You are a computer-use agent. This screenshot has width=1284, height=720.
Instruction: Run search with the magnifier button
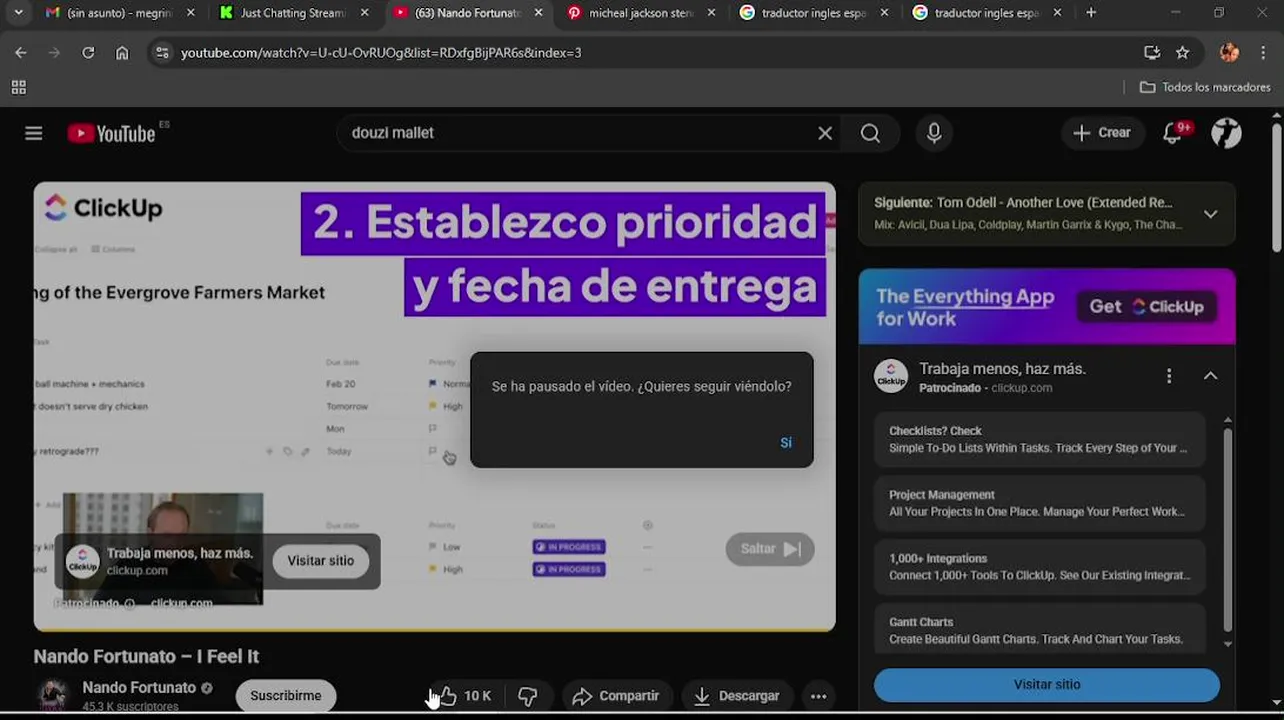tap(871, 133)
